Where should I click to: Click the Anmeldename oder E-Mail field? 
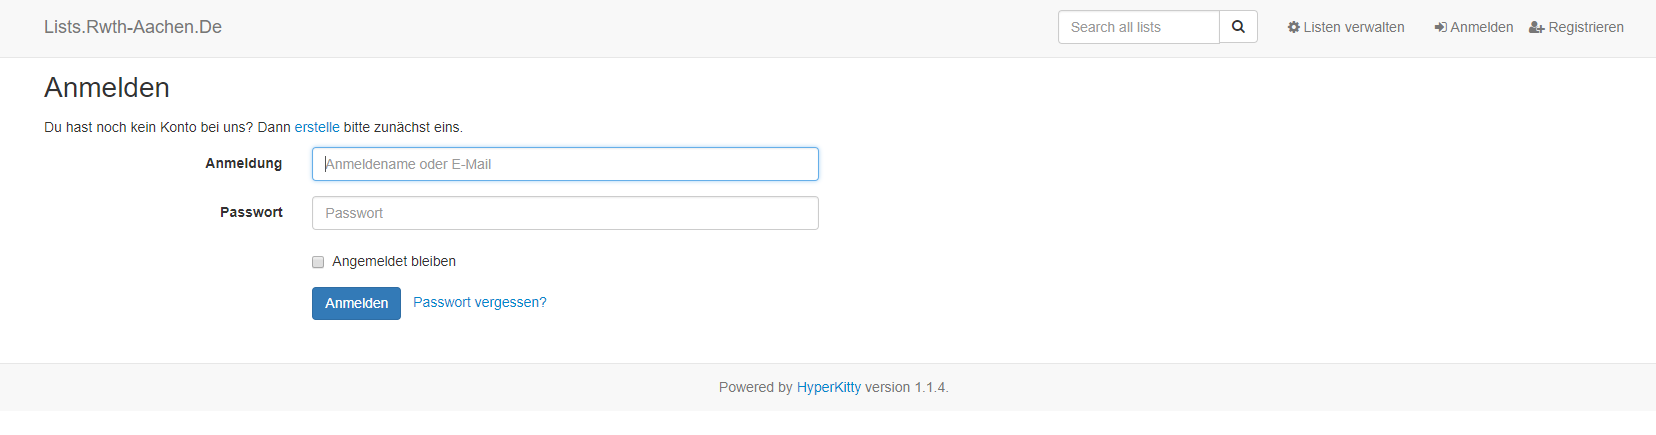(565, 164)
